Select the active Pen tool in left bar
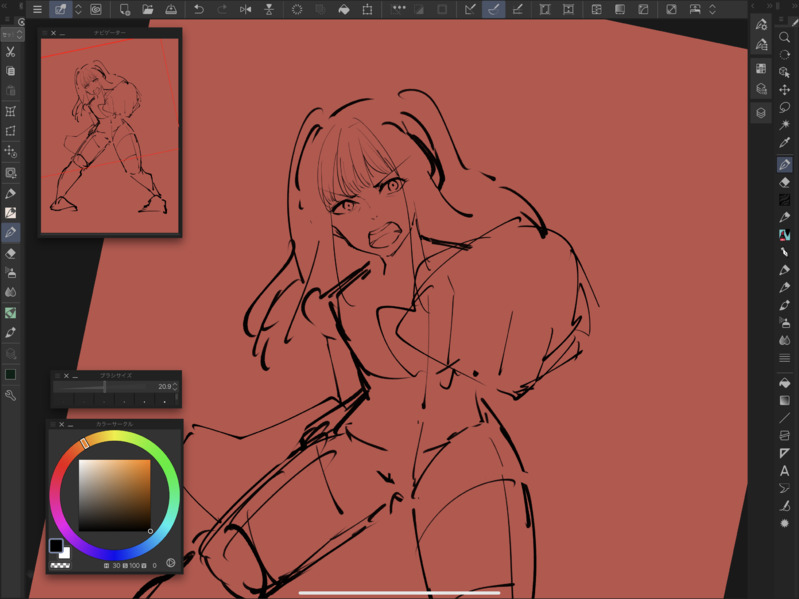Viewport: 799px width, 599px height. click(10, 233)
